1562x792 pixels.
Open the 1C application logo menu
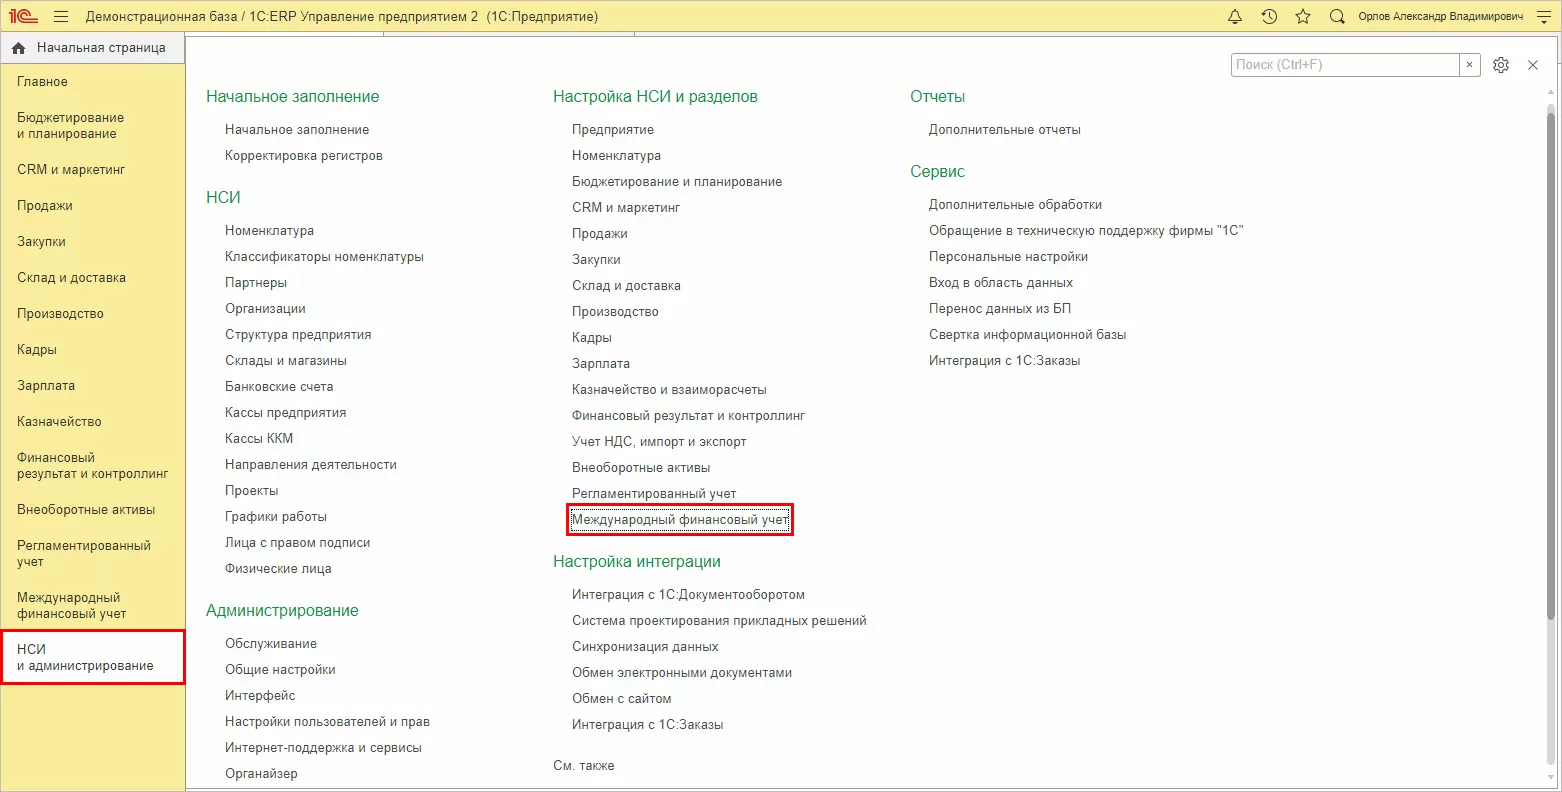pos(23,16)
